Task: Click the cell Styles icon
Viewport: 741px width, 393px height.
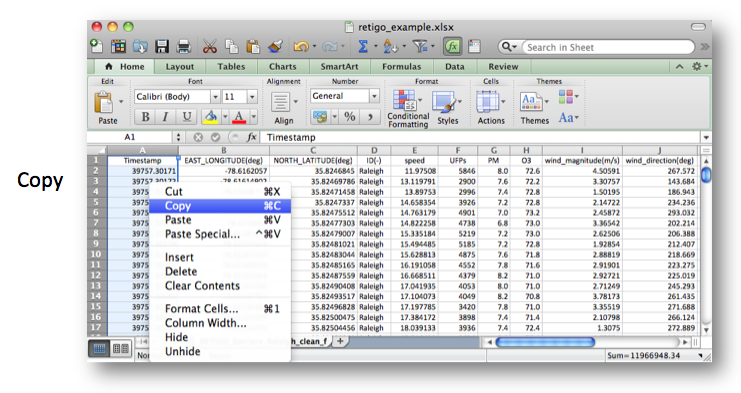Action: pos(443,102)
